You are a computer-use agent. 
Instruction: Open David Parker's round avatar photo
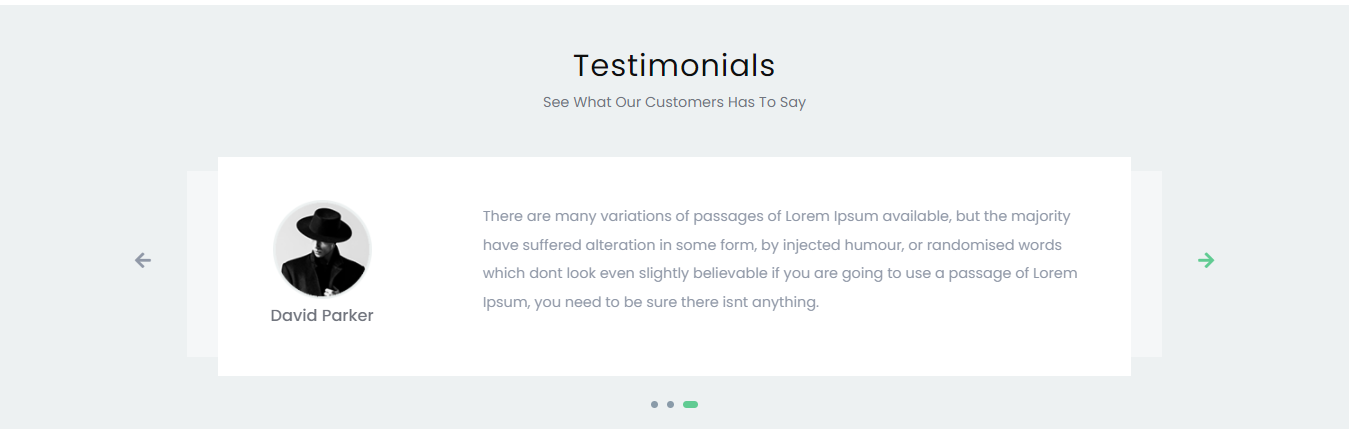point(322,250)
